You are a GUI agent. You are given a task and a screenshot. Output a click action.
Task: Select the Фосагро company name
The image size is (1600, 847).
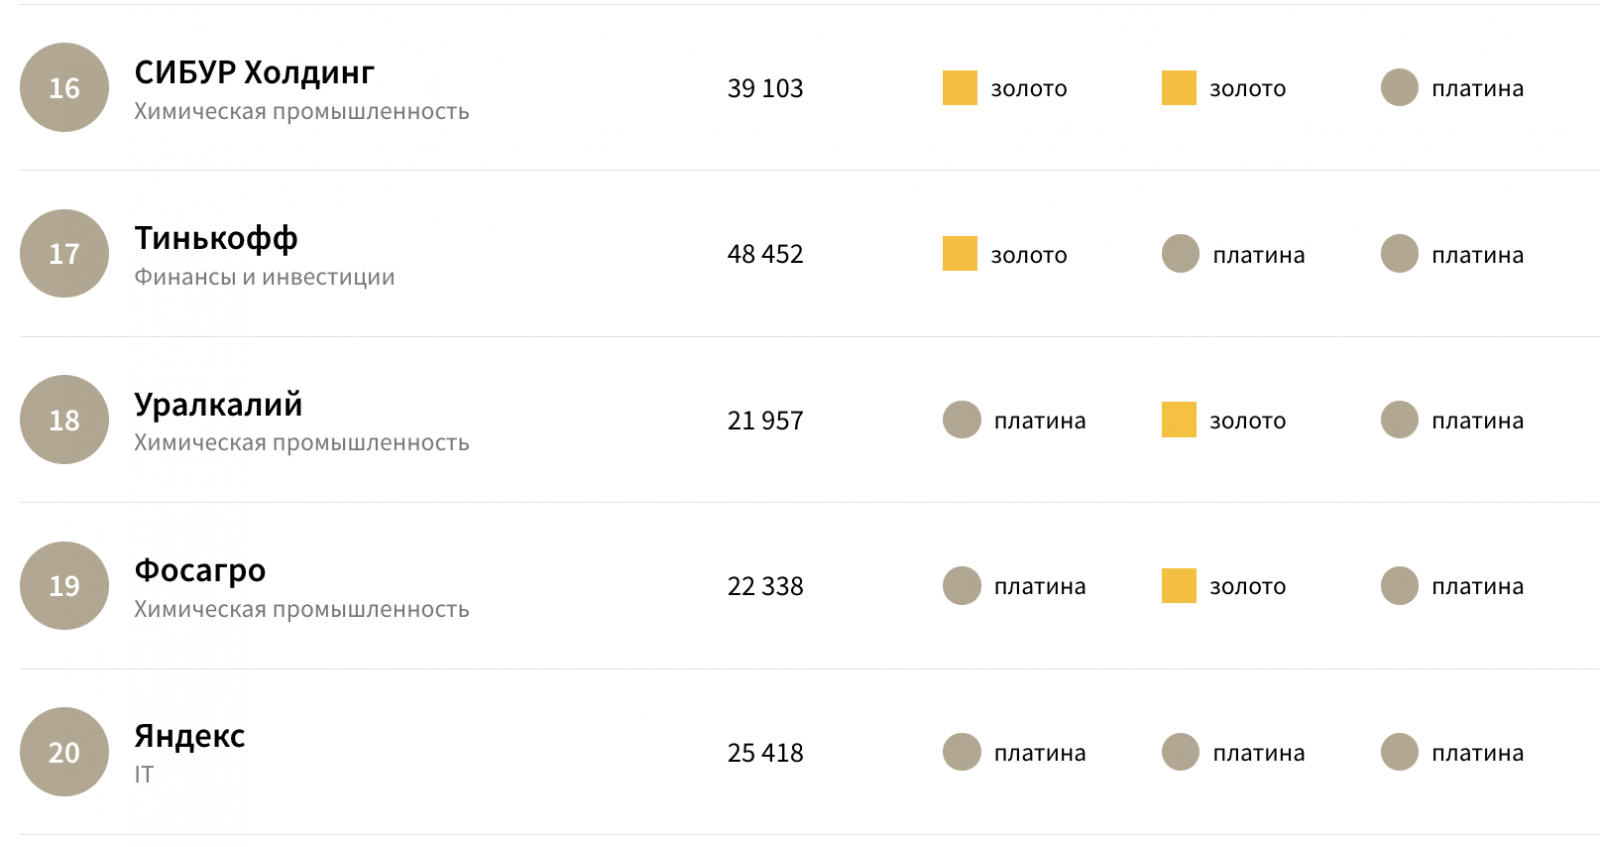click(200, 571)
